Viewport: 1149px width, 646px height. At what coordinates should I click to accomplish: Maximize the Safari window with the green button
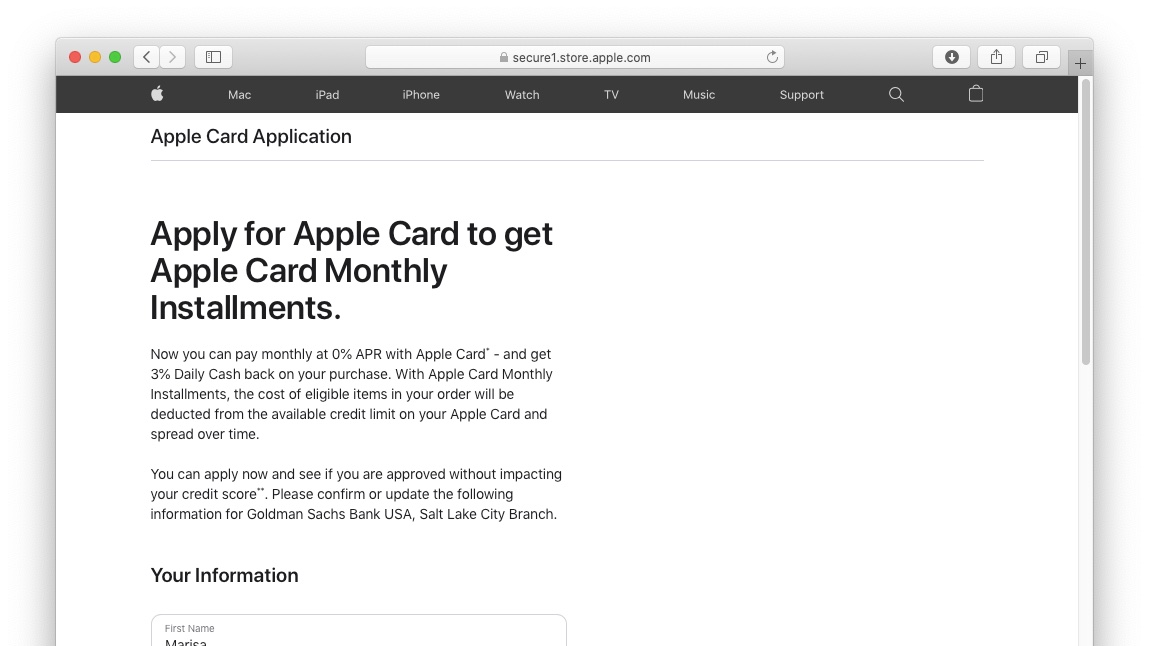(x=115, y=57)
